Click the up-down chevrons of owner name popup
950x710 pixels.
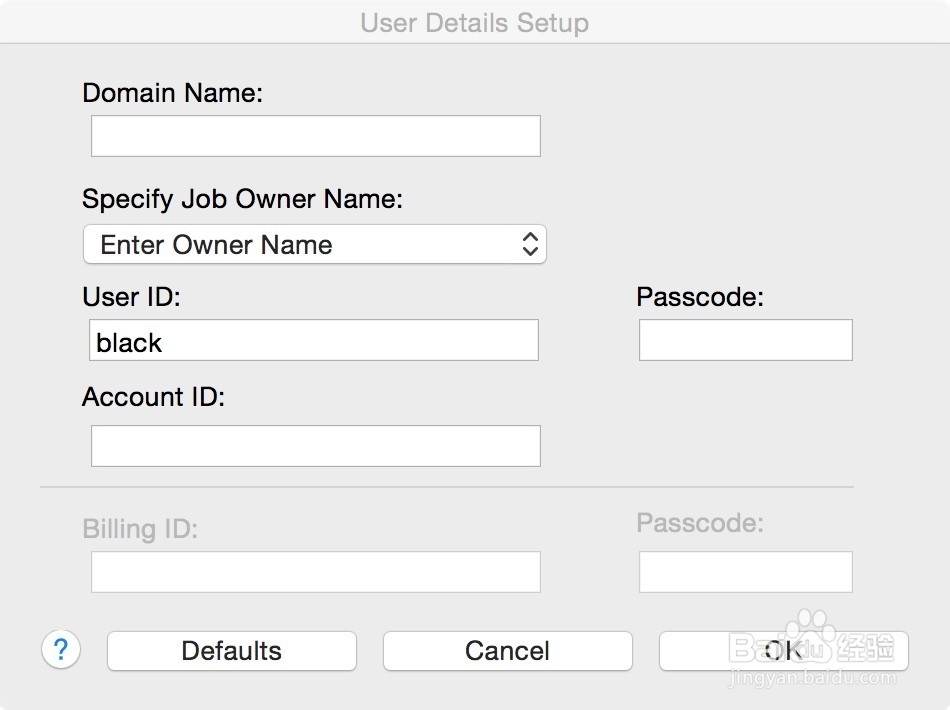[x=530, y=244]
